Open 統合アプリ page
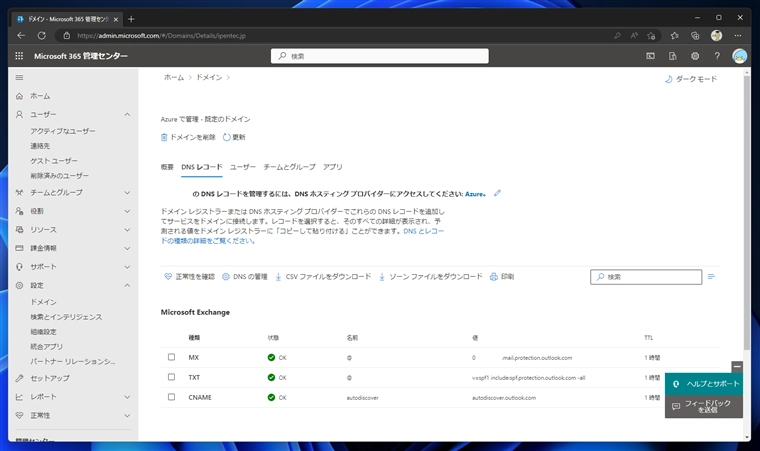This screenshot has width=760, height=451. tap(47, 346)
